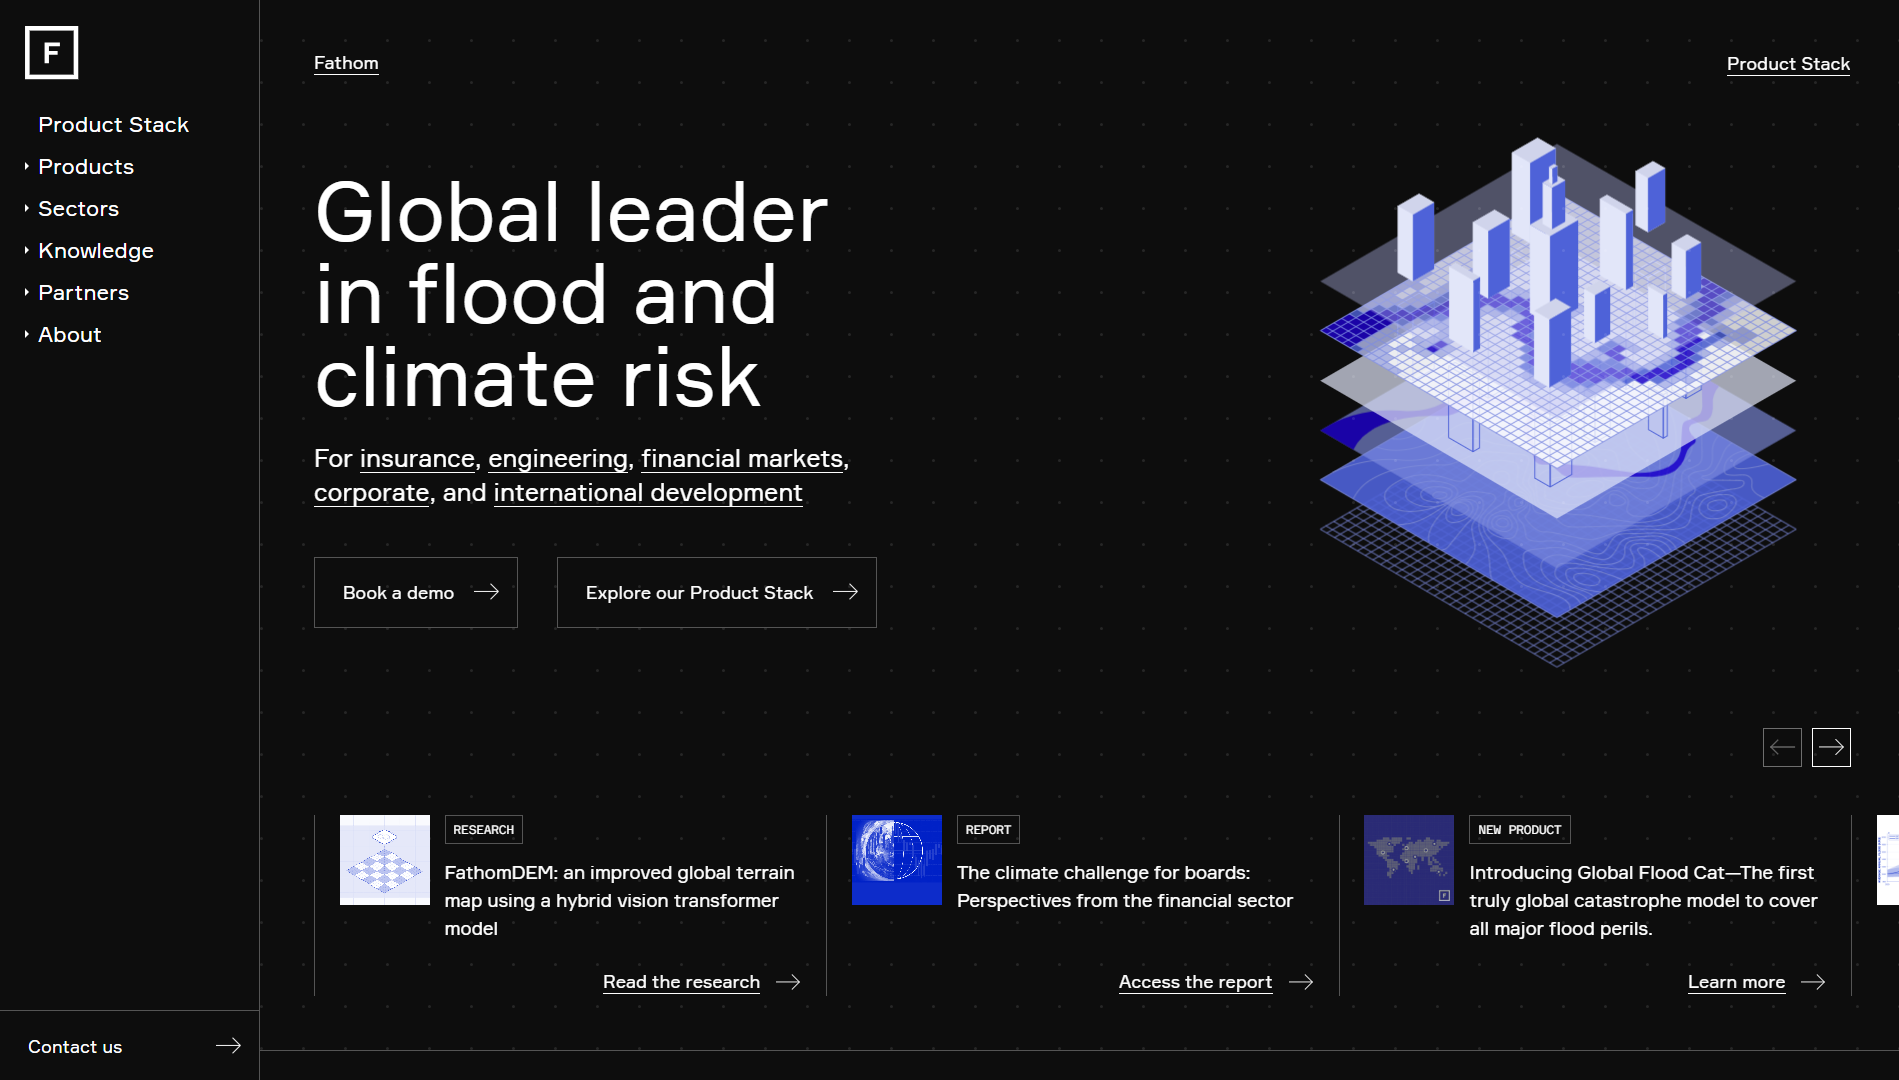This screenshot has width=1899, height=1080.
Task: Click the isometric city layers graphic
Action: click(x=1557, y=400)
